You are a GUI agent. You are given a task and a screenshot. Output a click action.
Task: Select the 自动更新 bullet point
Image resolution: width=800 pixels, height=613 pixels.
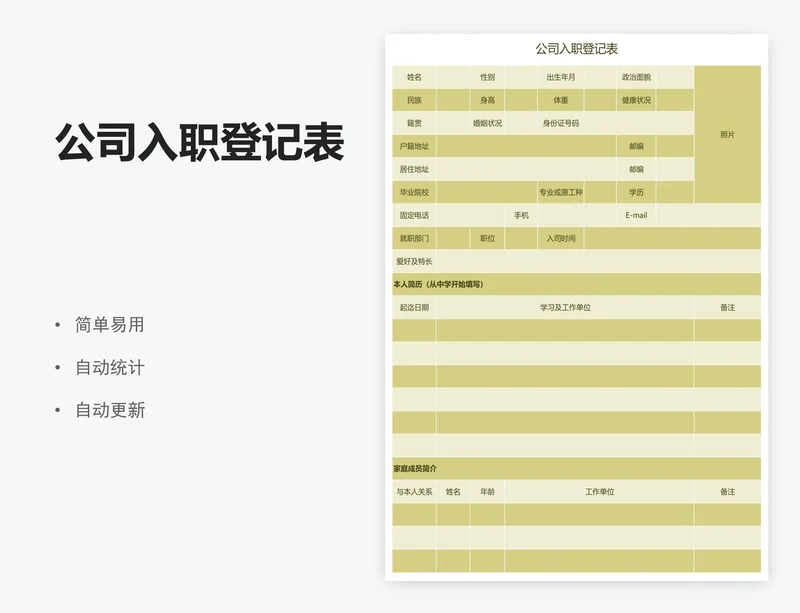110,410
